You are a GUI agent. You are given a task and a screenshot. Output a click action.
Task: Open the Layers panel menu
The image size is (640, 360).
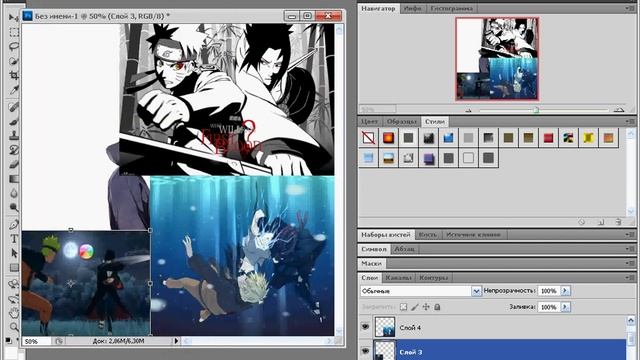point(629,278)
